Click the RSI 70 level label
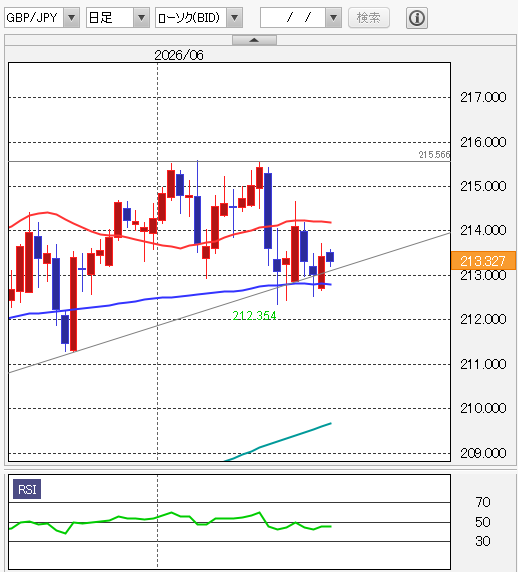 (x=483, y=502)
